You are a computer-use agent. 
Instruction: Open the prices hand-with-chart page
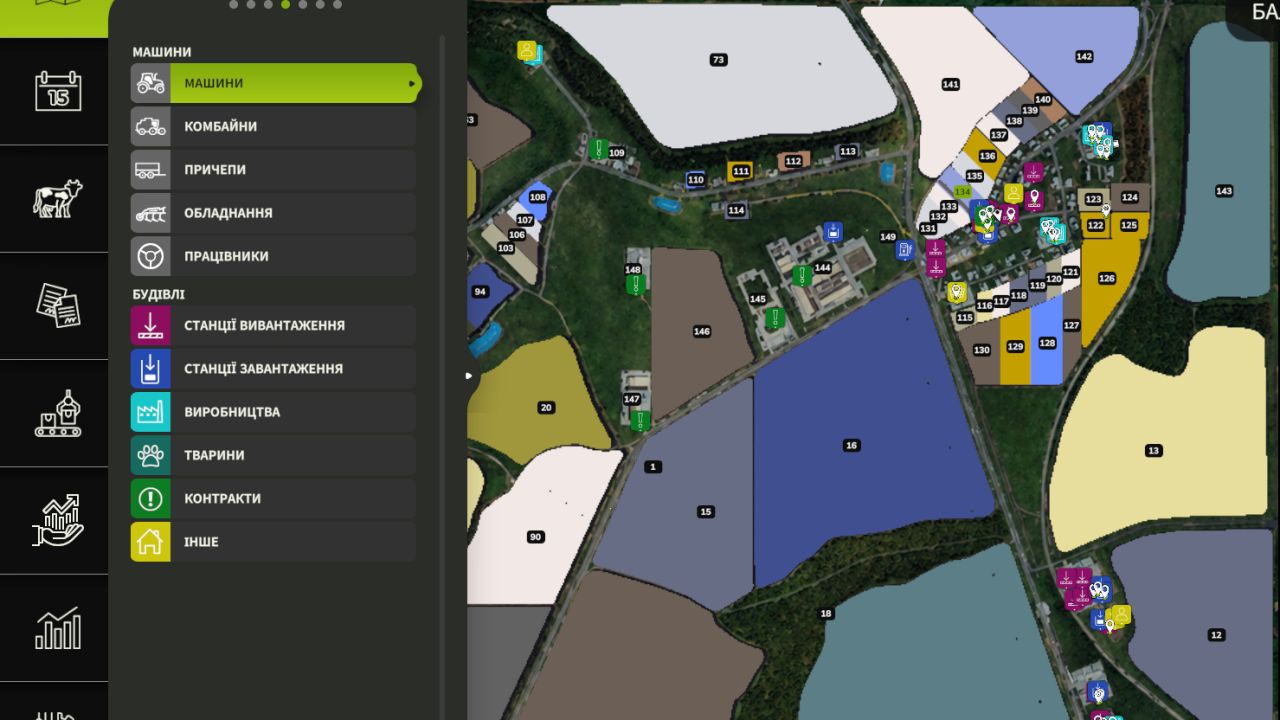pyautogui.click(x=57, y=520)
